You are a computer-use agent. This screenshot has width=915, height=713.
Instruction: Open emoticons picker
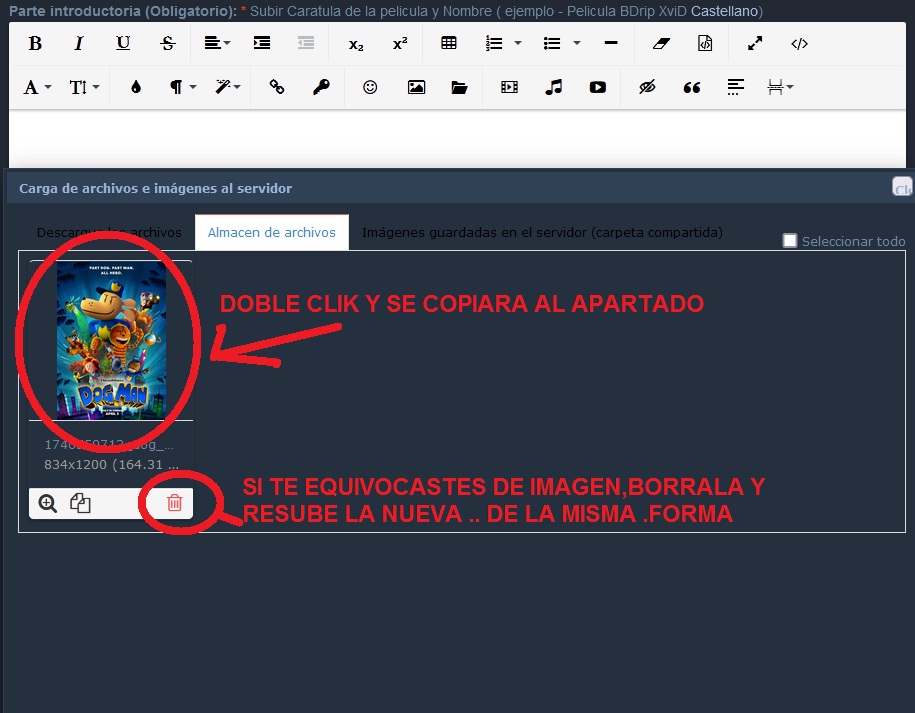click(370, 88)
